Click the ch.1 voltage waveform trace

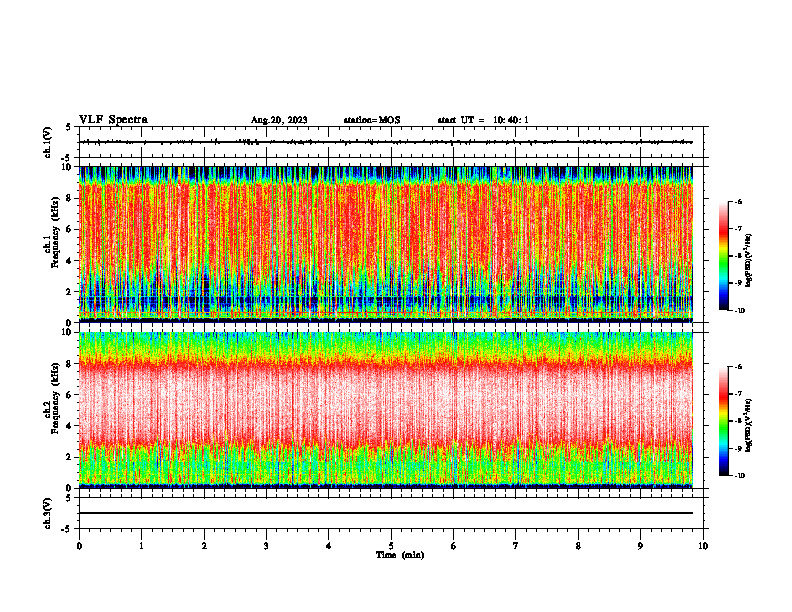pos(386,142)
